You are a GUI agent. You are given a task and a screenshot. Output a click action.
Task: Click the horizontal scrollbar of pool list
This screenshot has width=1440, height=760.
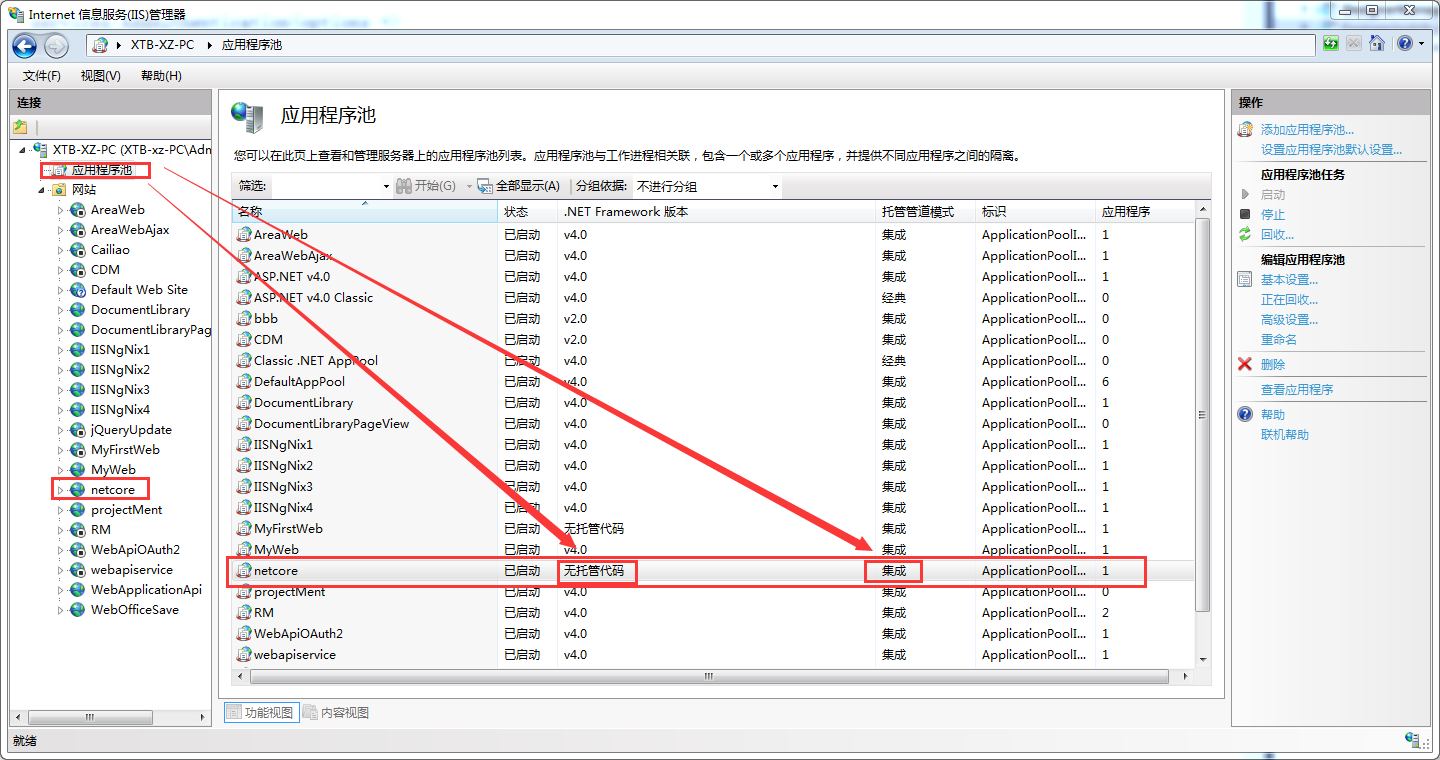coord(708,676)
